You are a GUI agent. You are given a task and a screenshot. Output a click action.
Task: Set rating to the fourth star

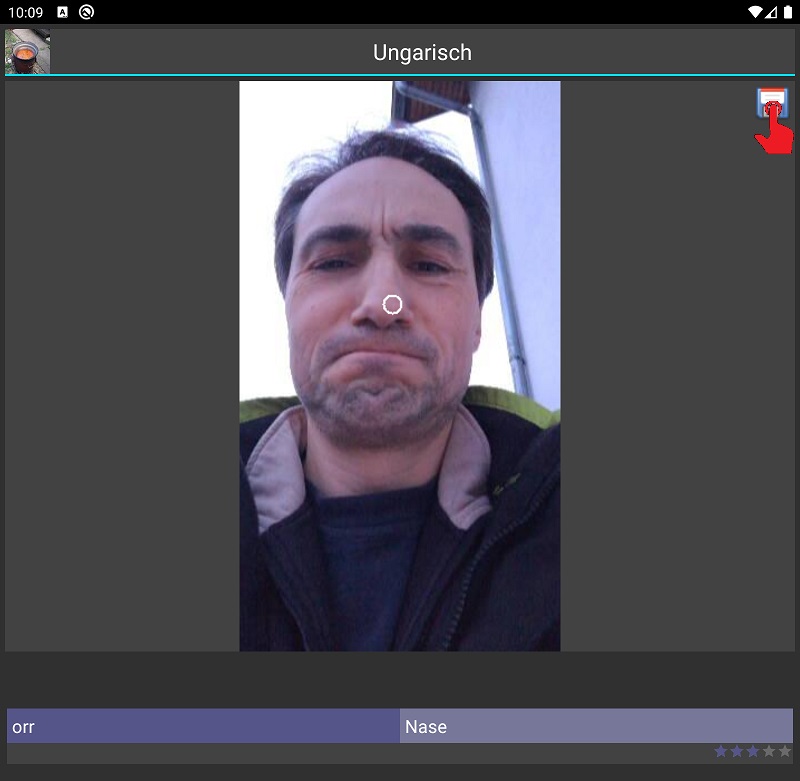pos(769,751)
